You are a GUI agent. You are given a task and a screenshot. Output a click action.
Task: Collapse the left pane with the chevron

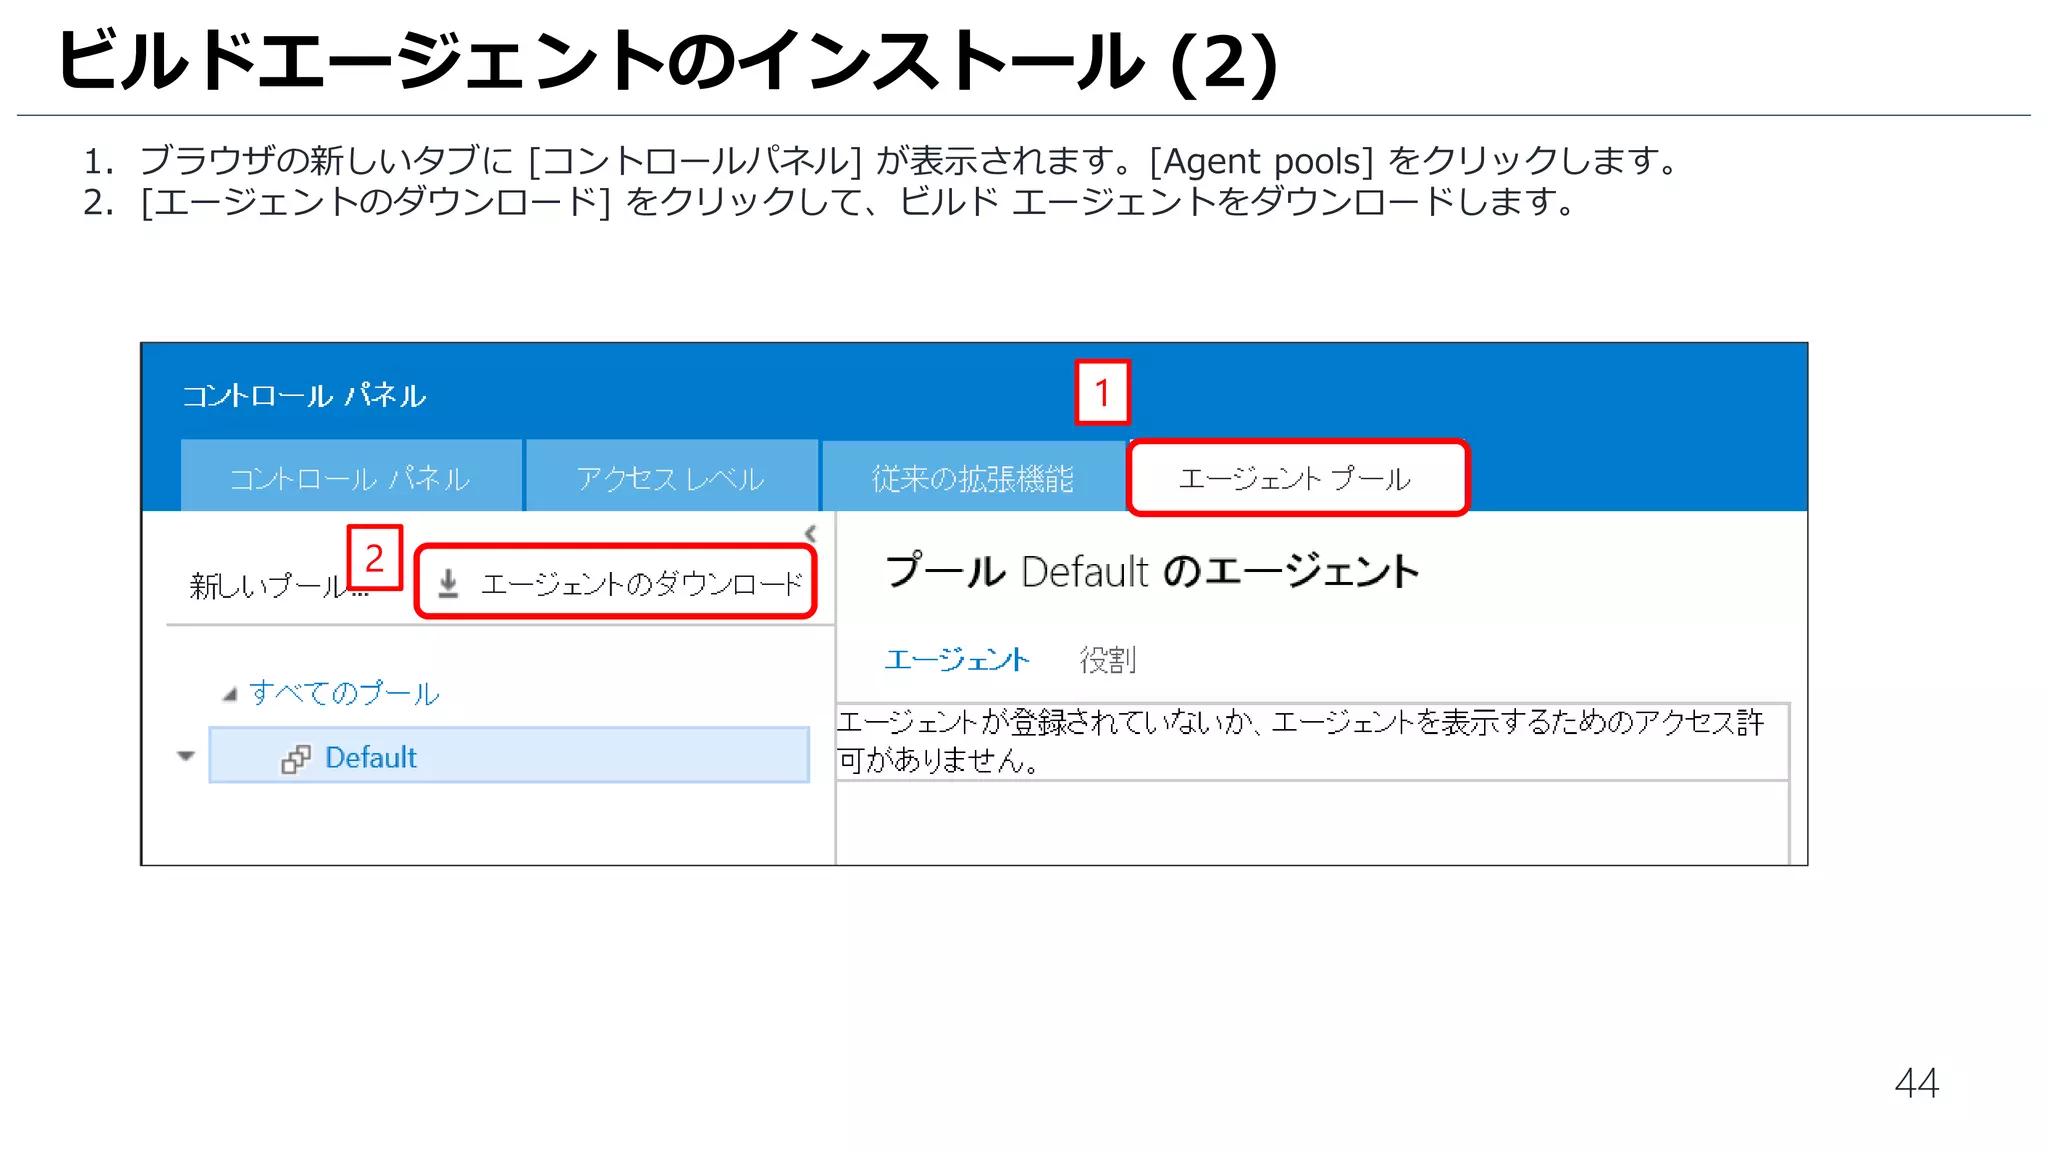click(x=811, y=533)
